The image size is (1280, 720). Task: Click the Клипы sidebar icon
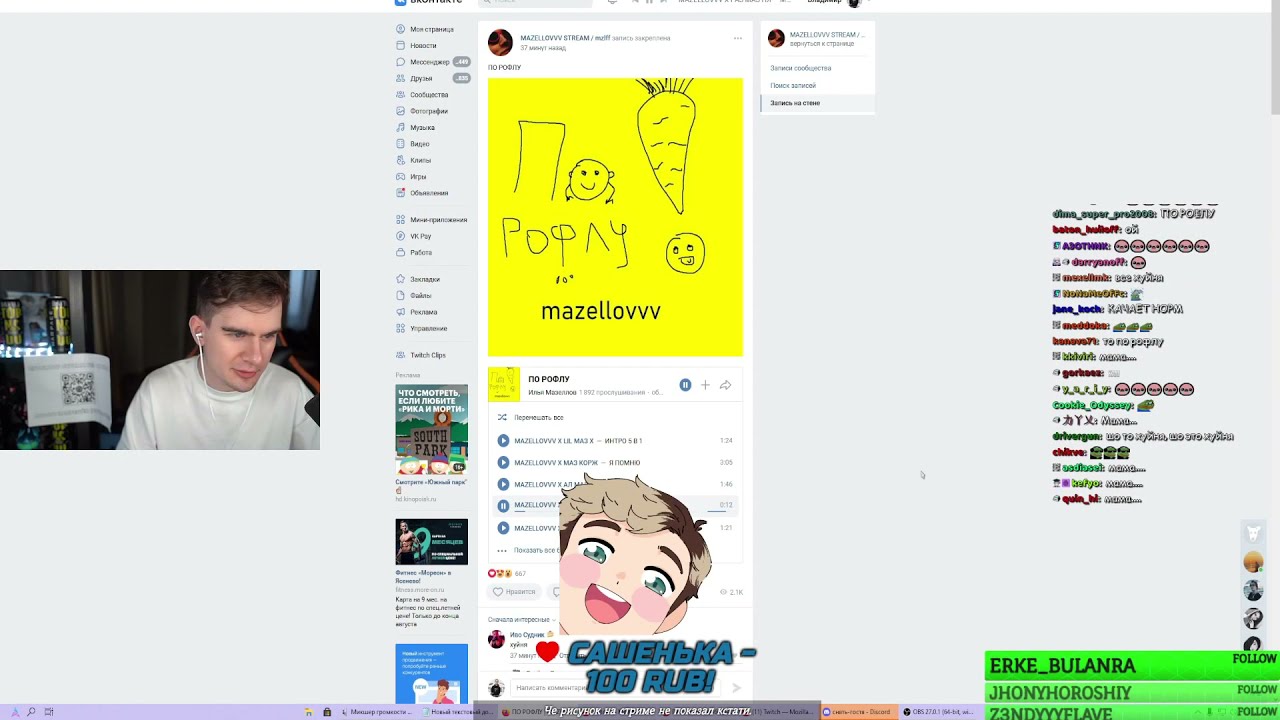click(401, 160)
